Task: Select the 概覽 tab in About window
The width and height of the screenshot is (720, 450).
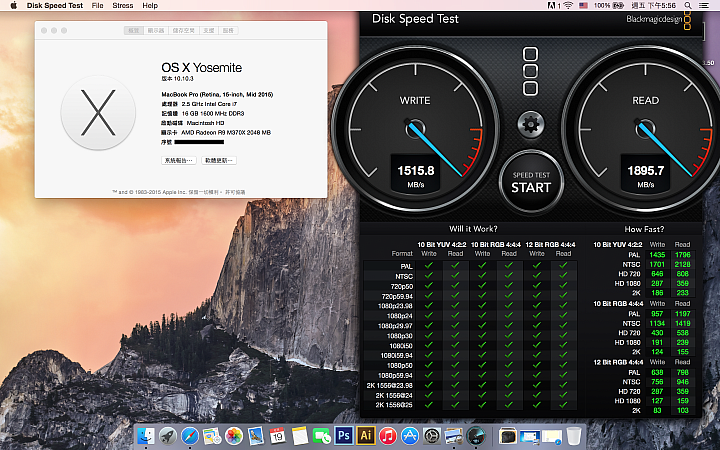Action: pyautogui.click(x=133, y=30)
